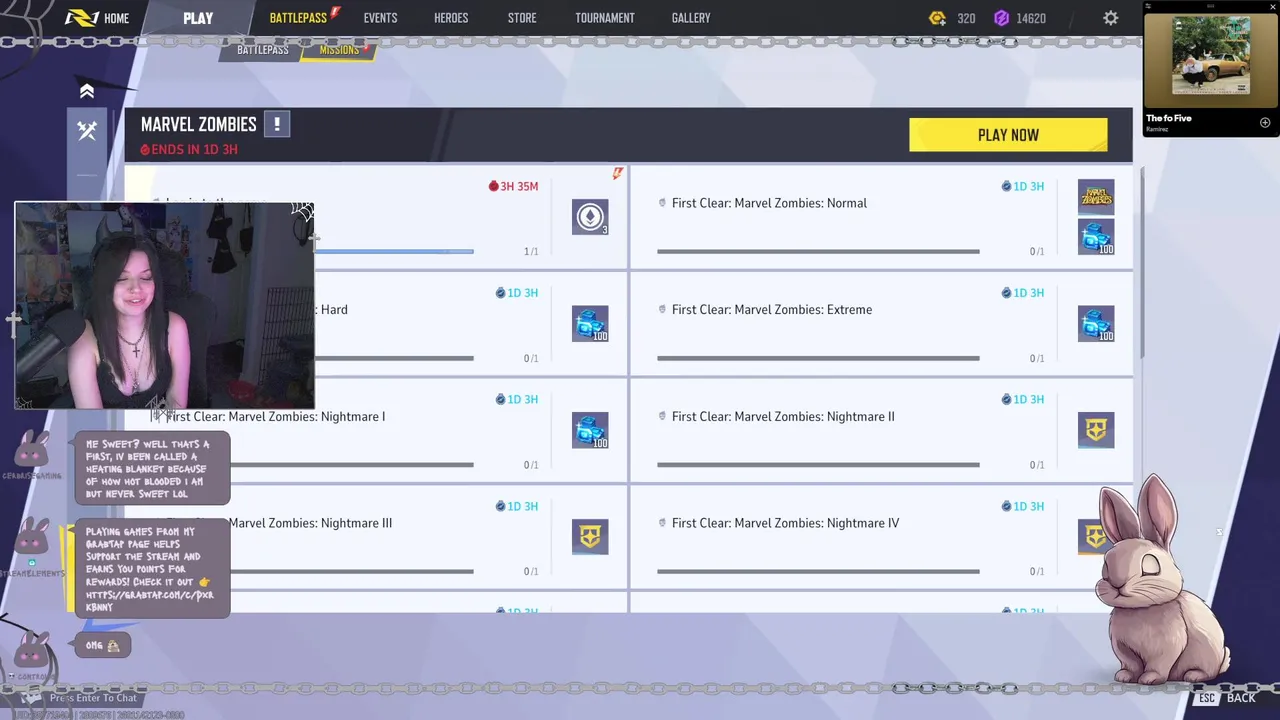Screen dimensions: 1280x720
Task: Open the EVENTS tab
Action: pyautogui.click(x=380, y=18)
